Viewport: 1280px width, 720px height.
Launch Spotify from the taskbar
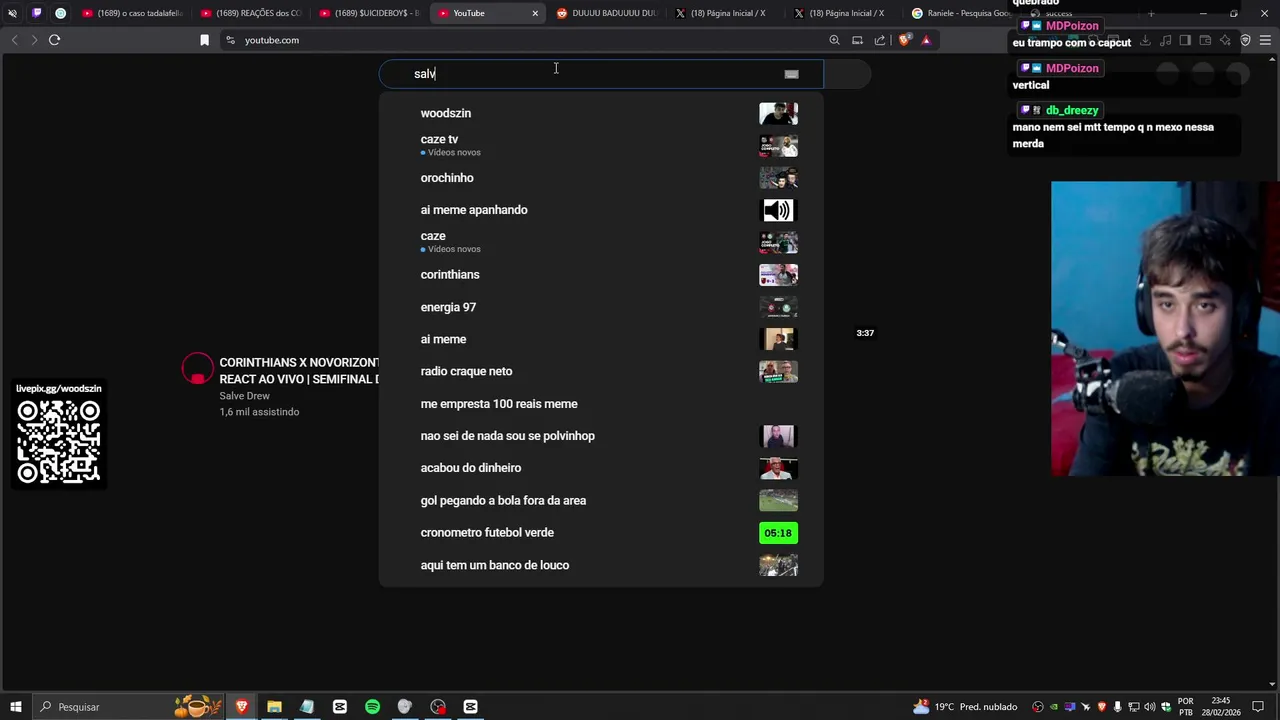(x=372, y=707)
